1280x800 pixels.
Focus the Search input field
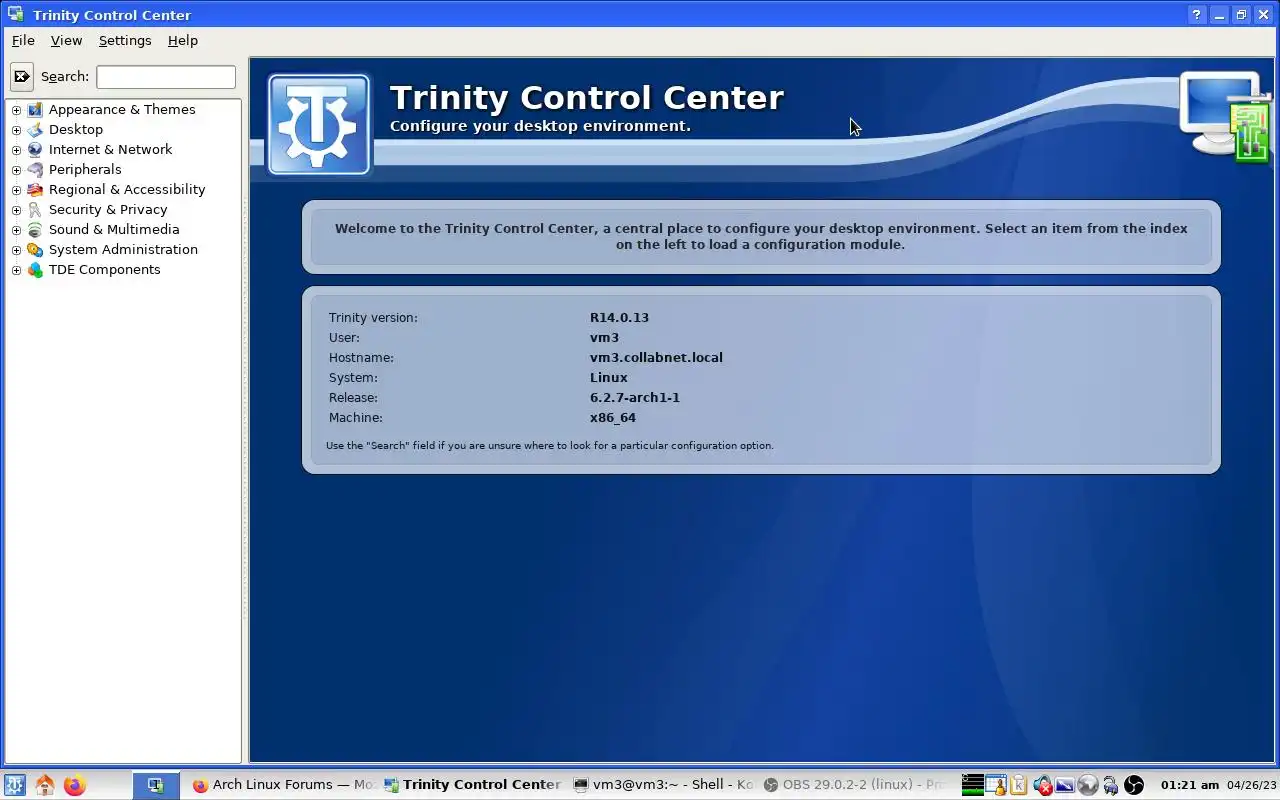pos(166,76)
